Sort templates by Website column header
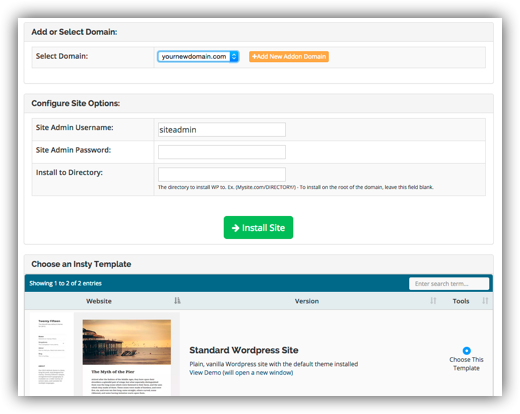The image size is (520, 414). click(99, 301)
